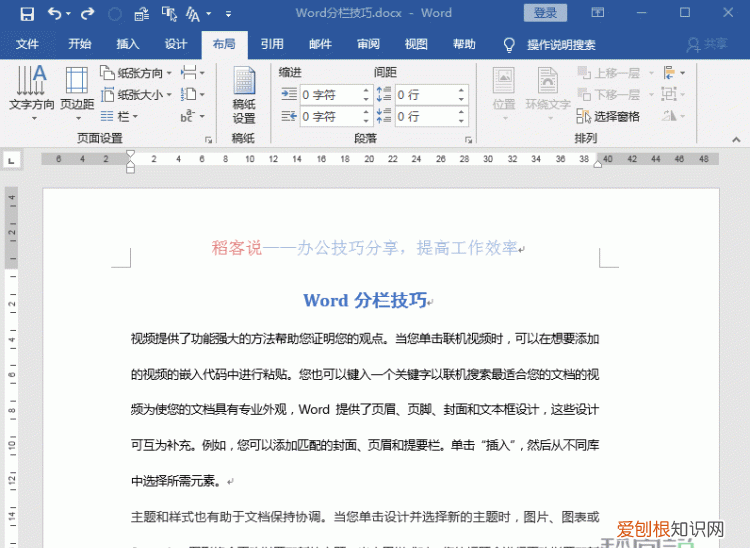
Task: Launch the 段落 paragraph dialog launcher
Action: 468,140
